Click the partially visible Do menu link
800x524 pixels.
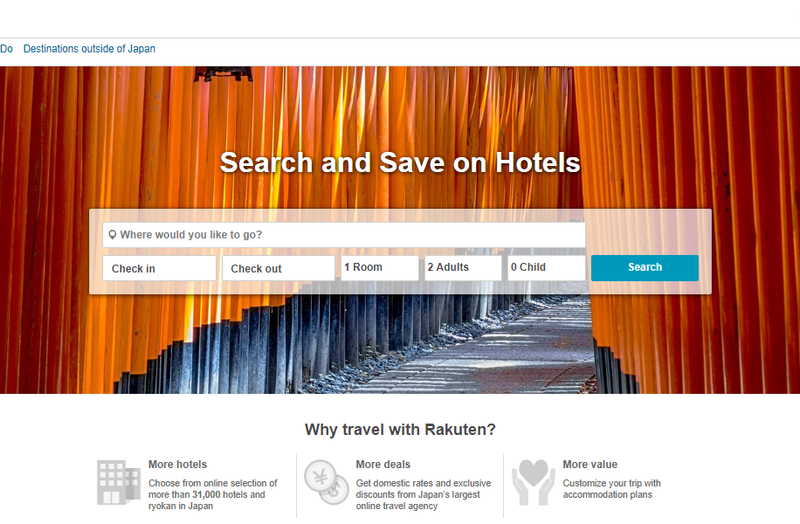[x=6, y=49]
